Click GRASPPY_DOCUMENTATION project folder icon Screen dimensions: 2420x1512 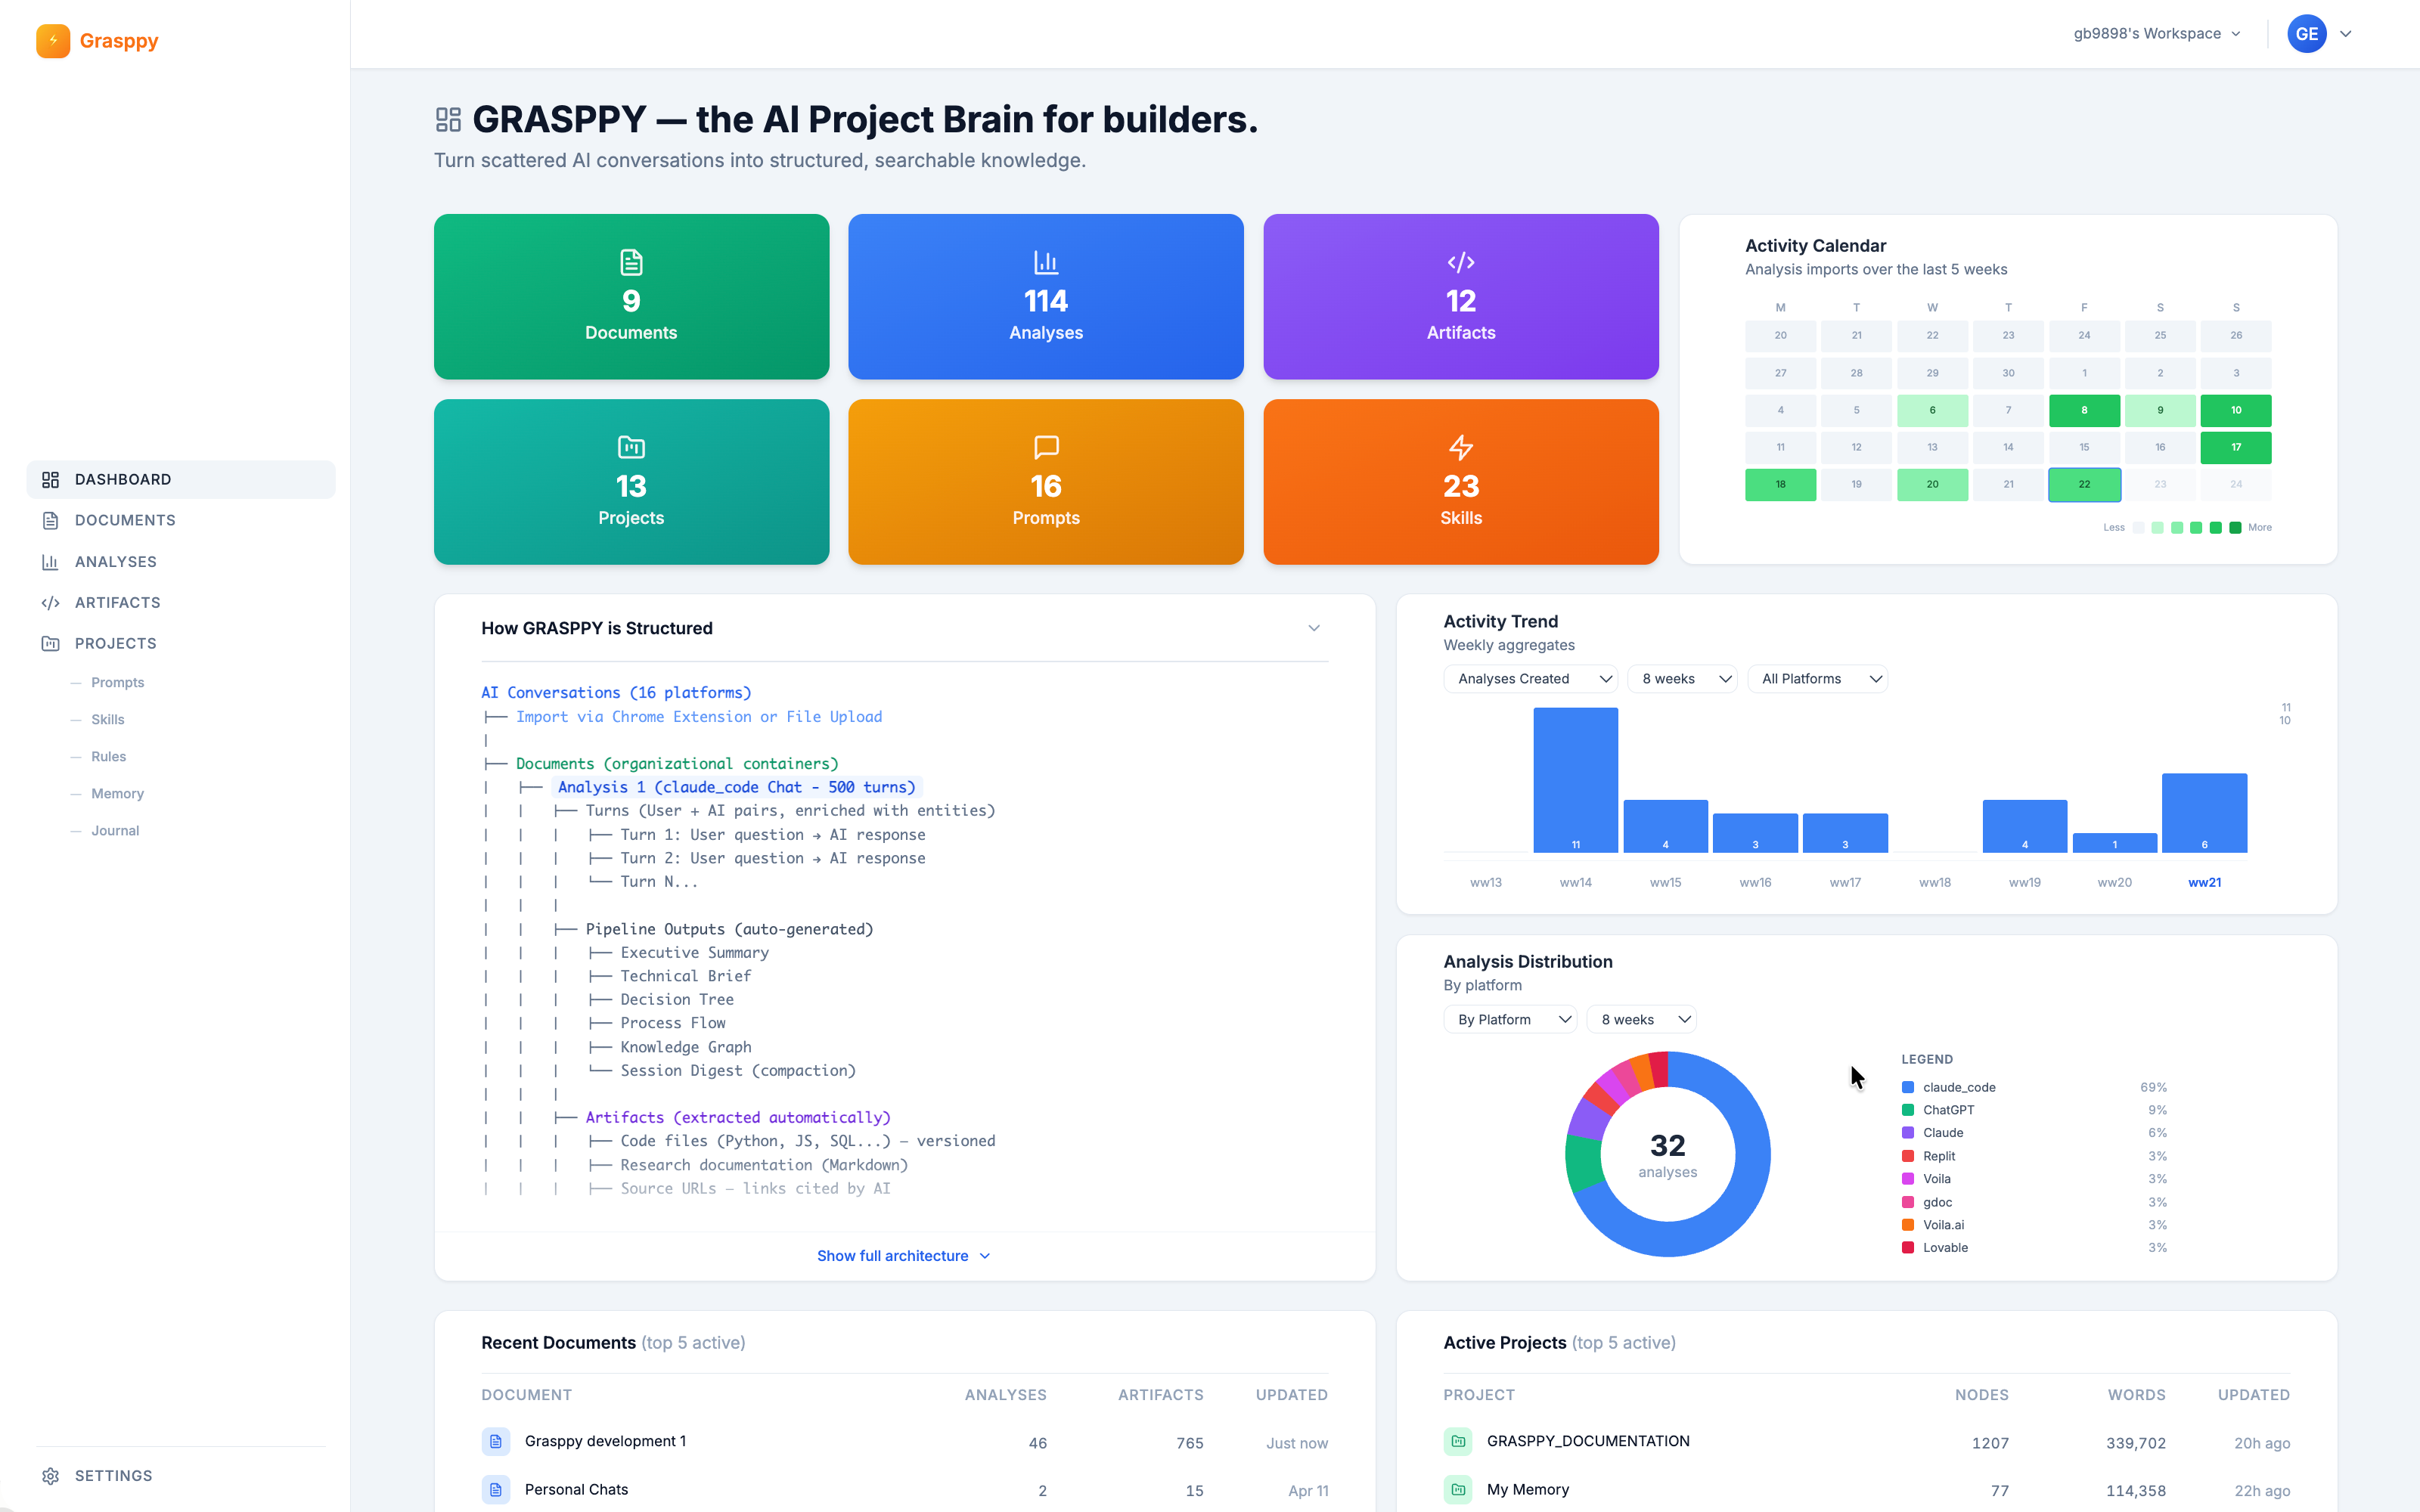tap(1458, 1441)
